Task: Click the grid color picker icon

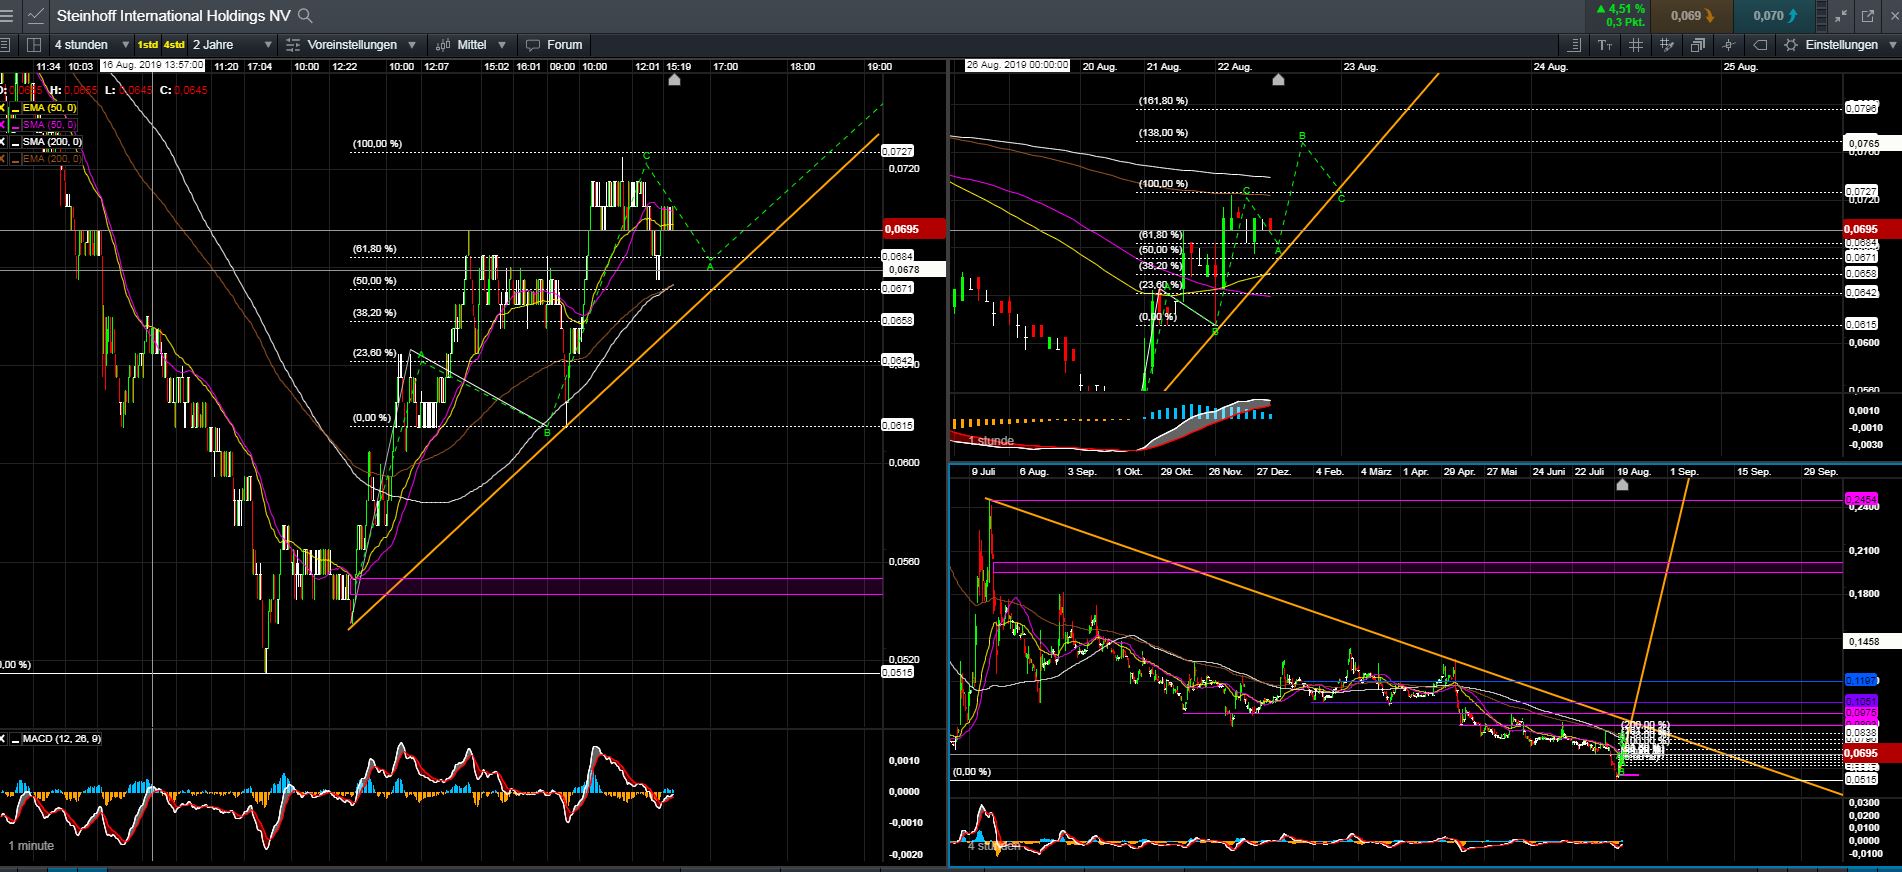Action: pyautogui.click(x=1667, y=45)
